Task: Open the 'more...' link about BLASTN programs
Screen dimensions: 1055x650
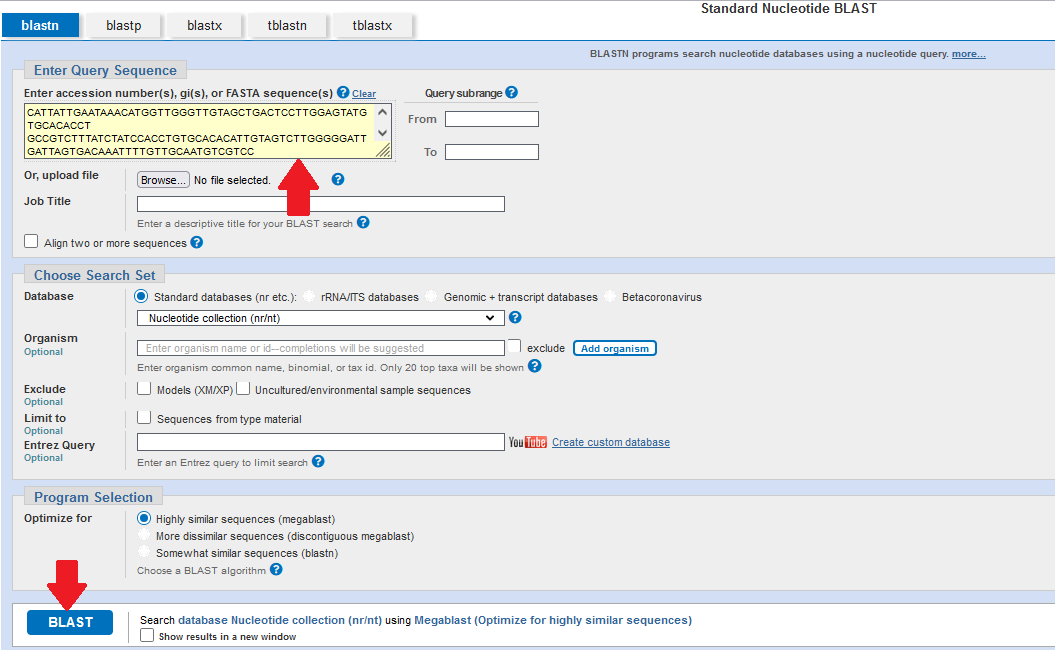Action: [968, 54]
